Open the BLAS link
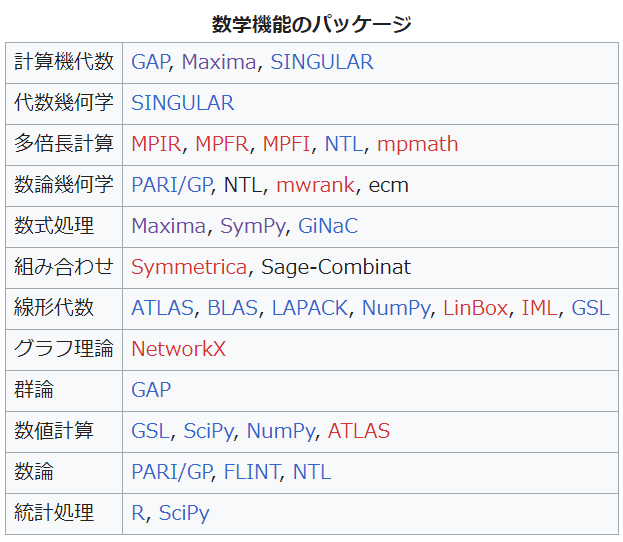This screenshot has width=623, height=542. (233, 308)
